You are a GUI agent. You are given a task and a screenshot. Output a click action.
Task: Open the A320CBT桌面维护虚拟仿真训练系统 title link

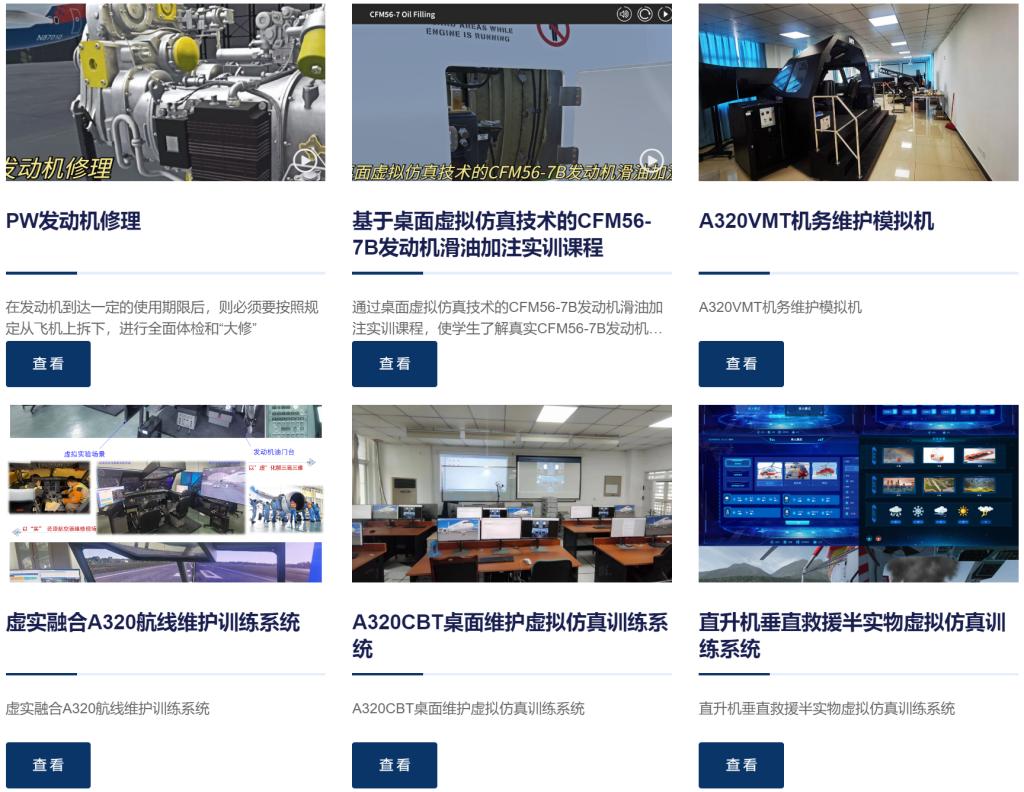point(510,635)
